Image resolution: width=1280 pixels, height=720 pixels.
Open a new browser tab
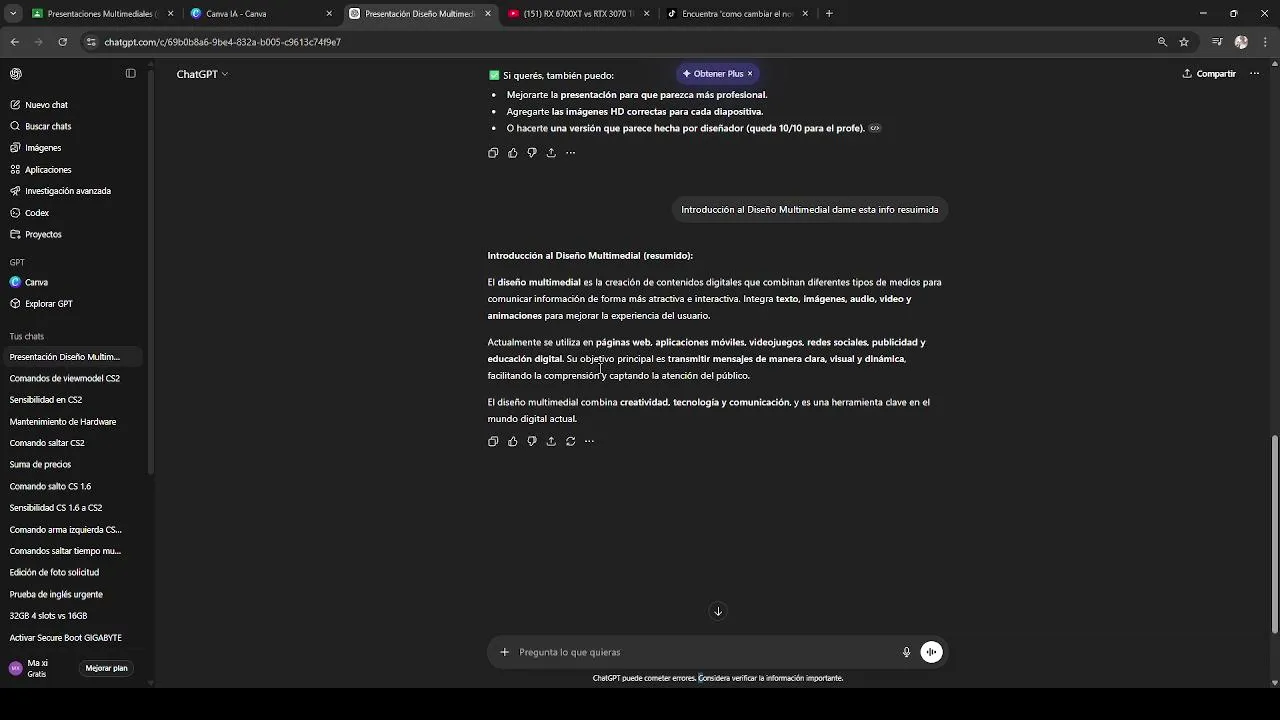829,14
